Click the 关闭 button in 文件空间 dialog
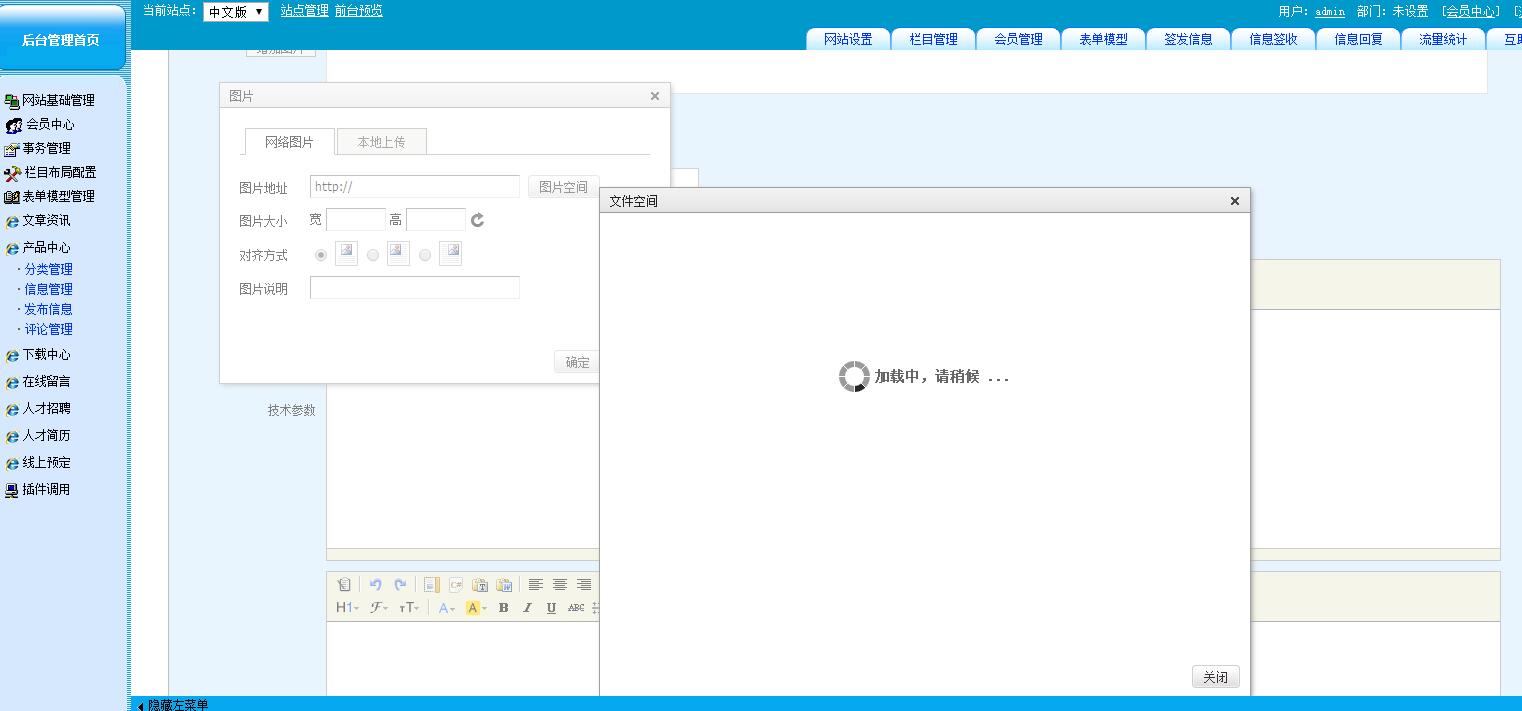This screenshot has width=1522, height=711. tap(1215, 677)
